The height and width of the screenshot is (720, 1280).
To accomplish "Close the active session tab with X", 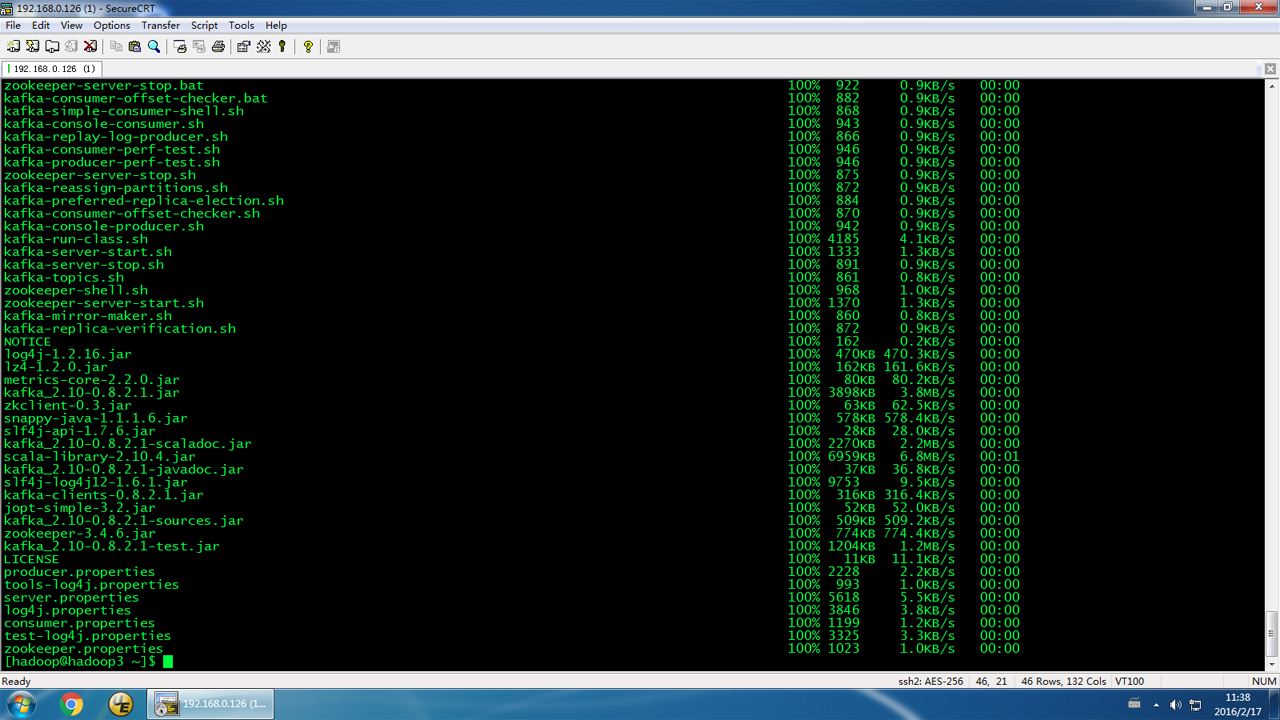I will click(x=1271, y=69).
